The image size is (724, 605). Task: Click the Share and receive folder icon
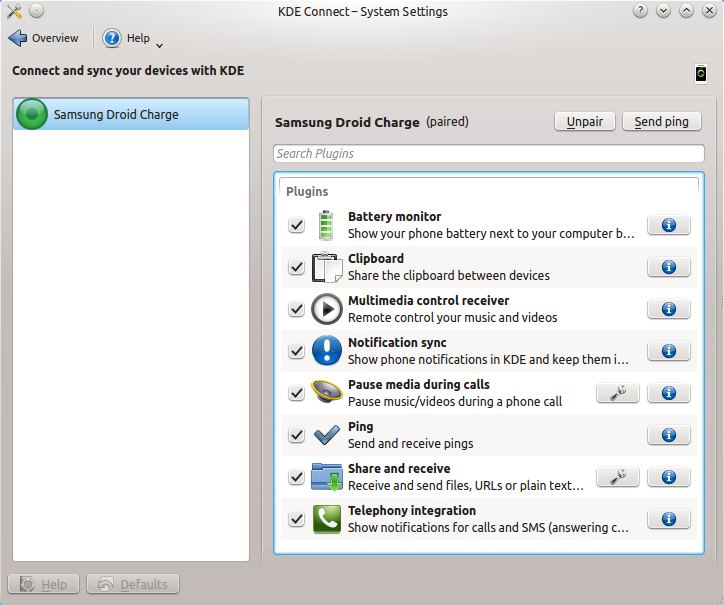(x=326, y=477)
